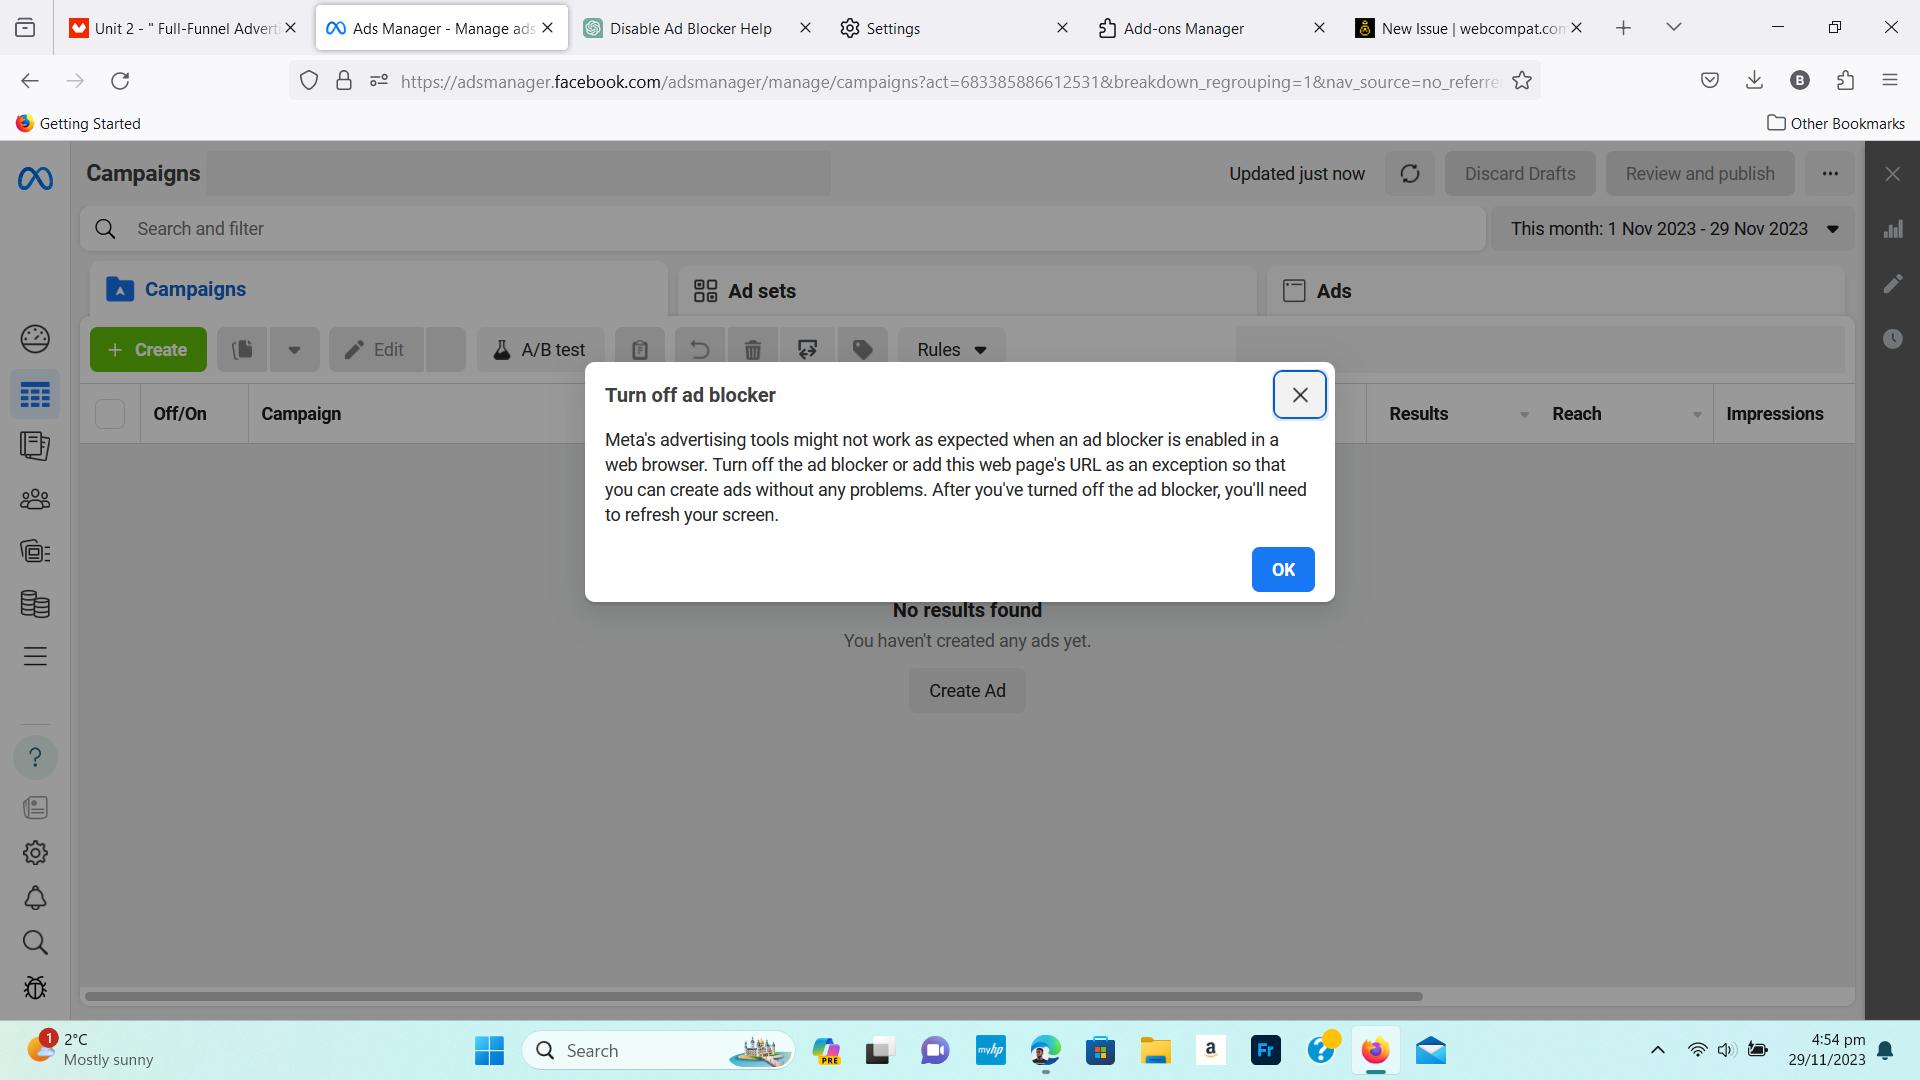Click the browser address bar URL

(950, 82)
